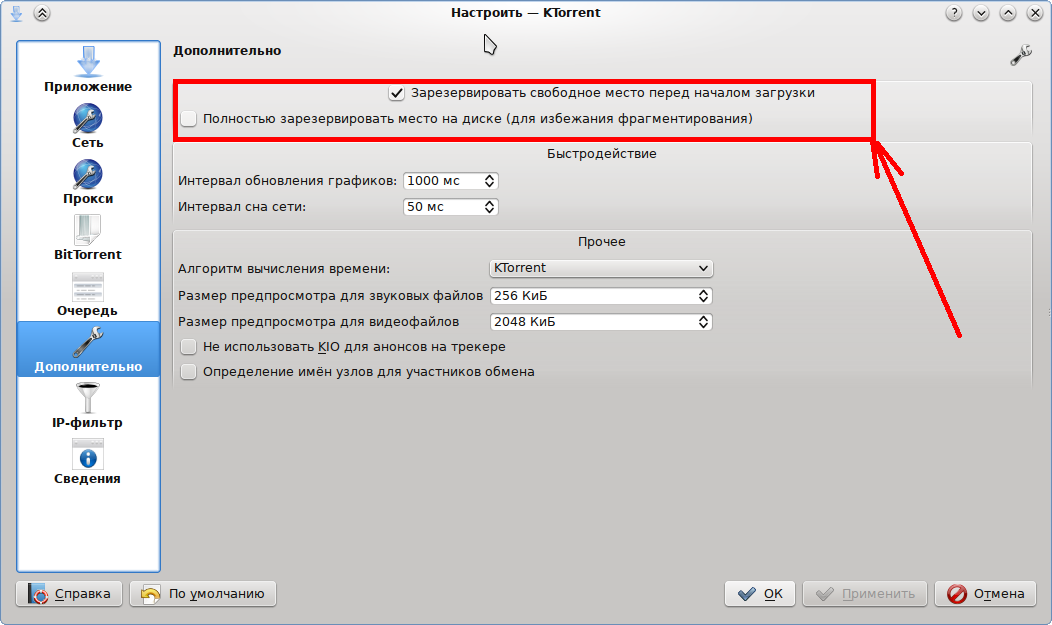Click the 256 КиБ audio preview spinbox arrows
Image resolution: width=1052 pixels, height=625 pixels.
click(703, 296)
